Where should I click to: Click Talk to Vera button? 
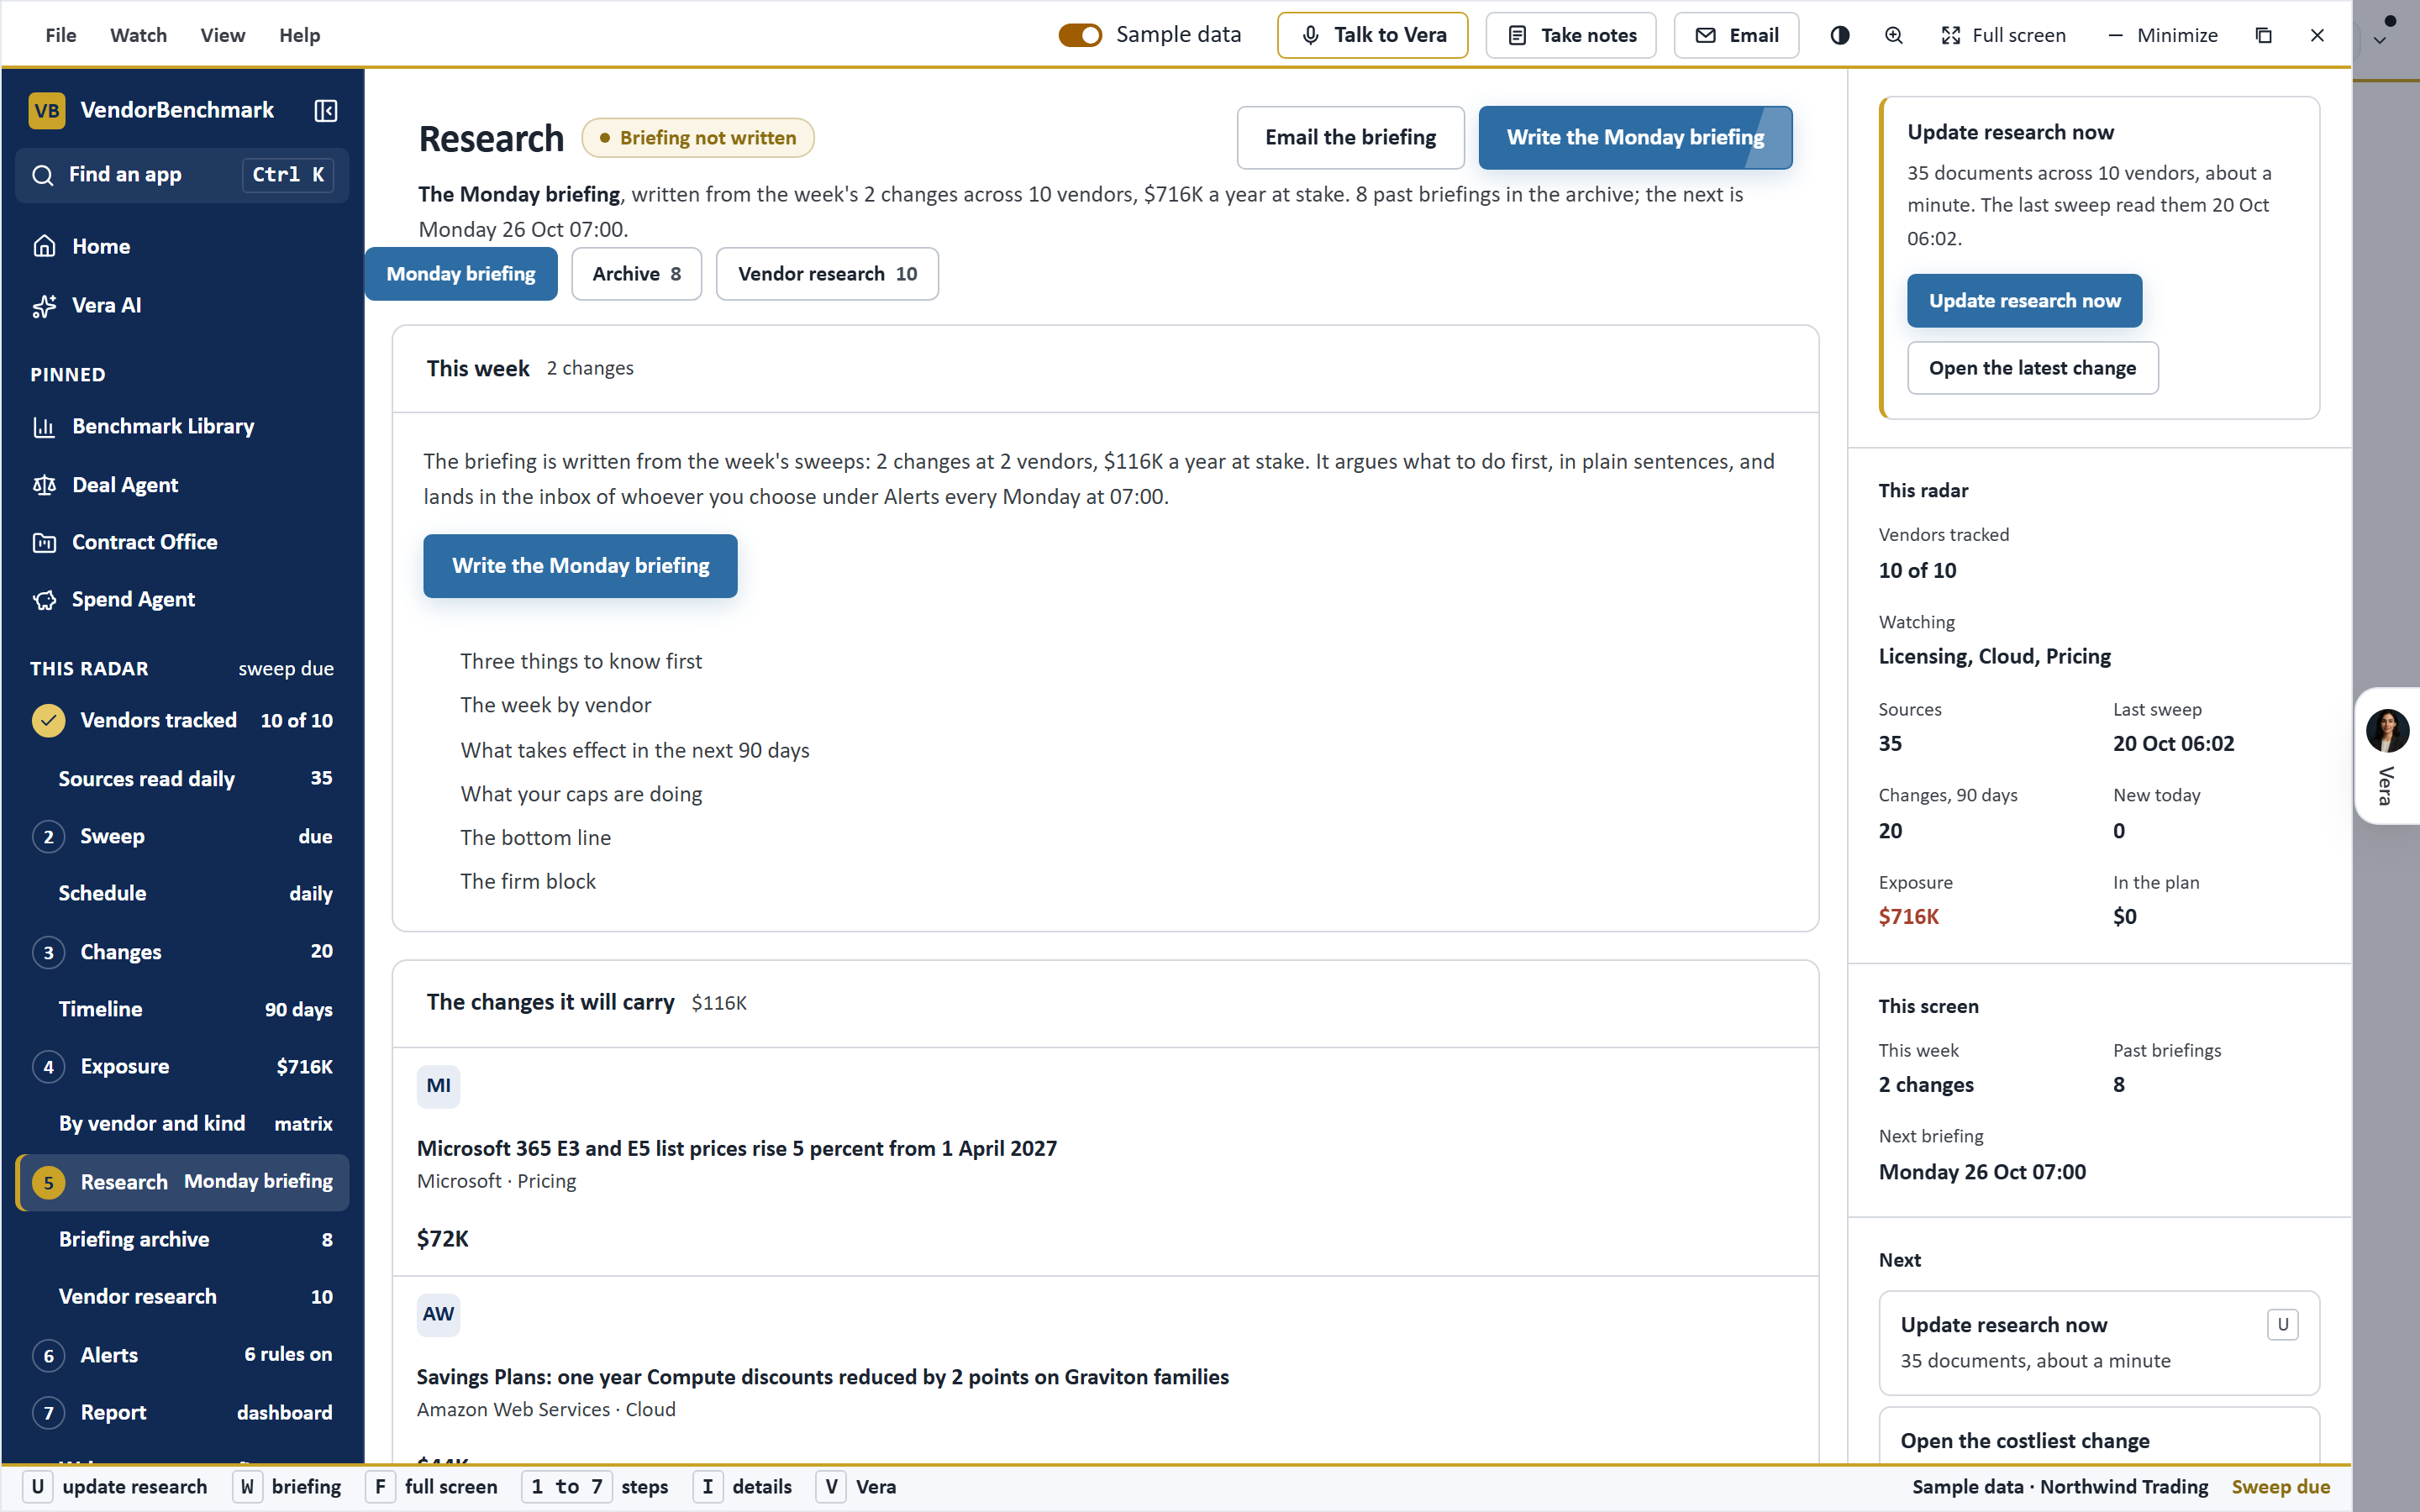click(1372, 35)
